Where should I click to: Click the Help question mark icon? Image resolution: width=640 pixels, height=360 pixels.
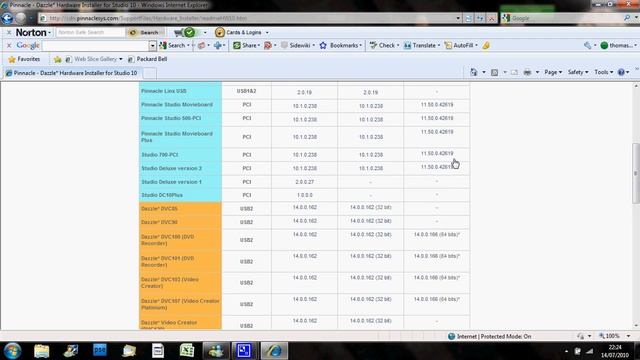point(621,72)
